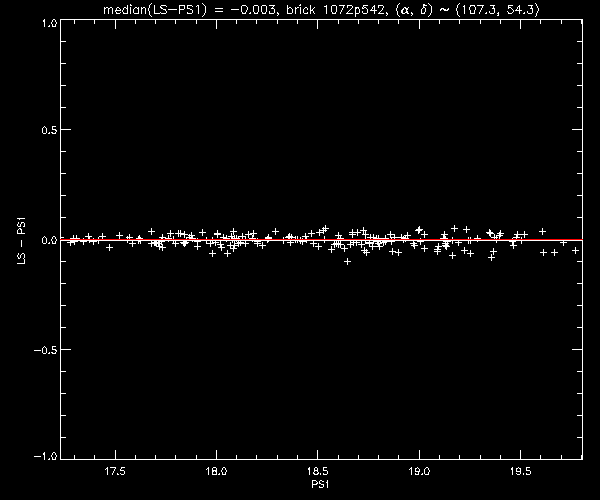Click the lowest outlier point near 18.65
The image size is (600, 500).
click(347, 262)
